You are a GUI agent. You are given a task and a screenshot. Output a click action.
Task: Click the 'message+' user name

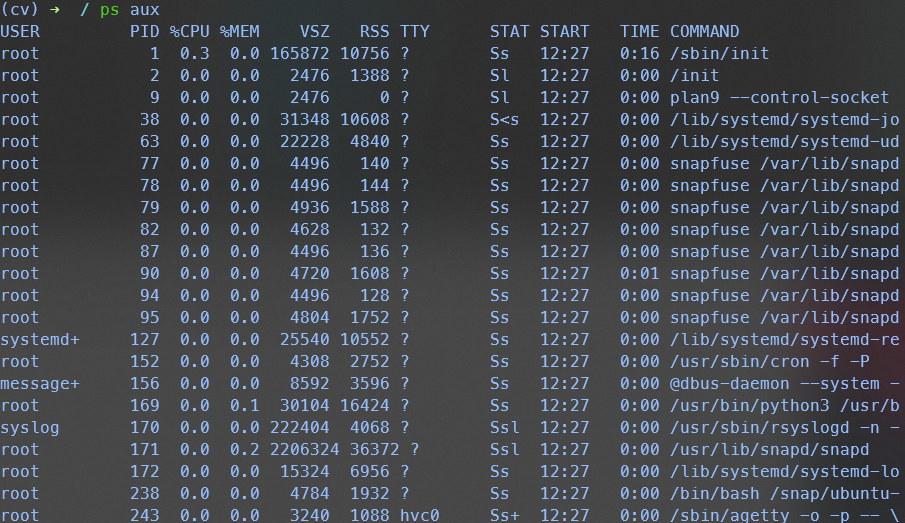pos(40,383)
